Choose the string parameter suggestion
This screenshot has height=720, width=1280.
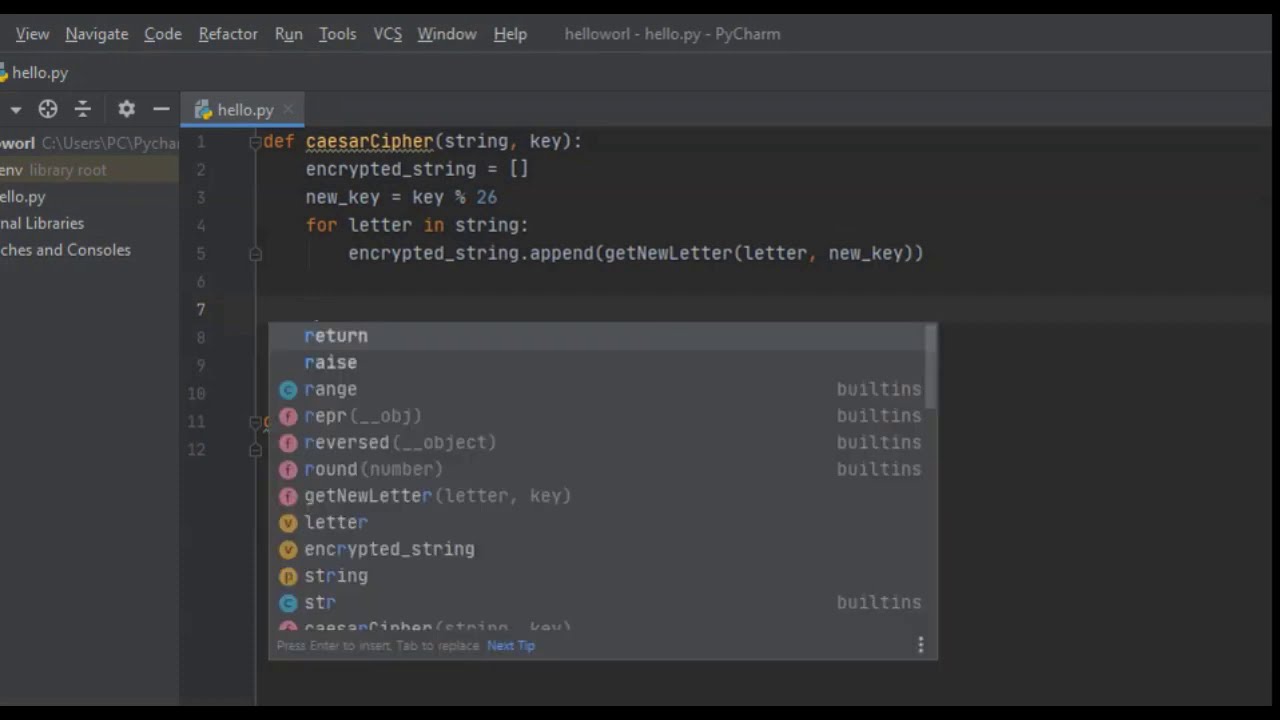596,576
